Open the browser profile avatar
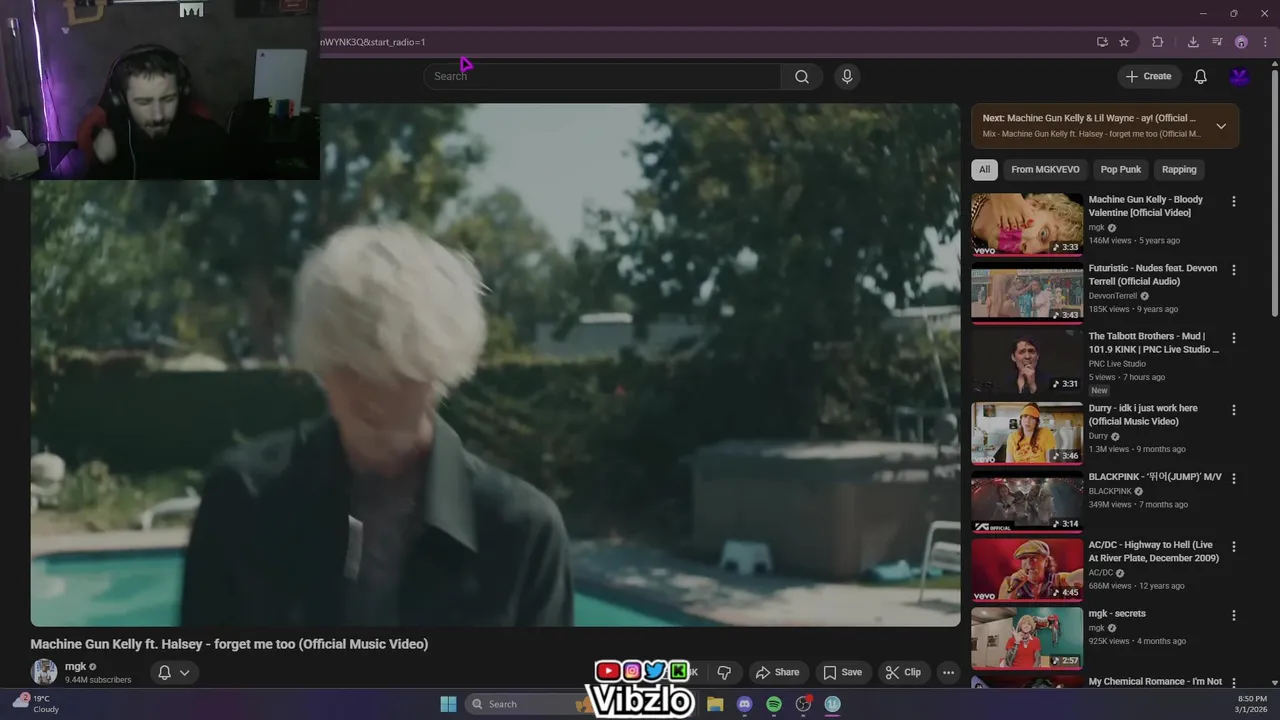 pos(1241,42)
